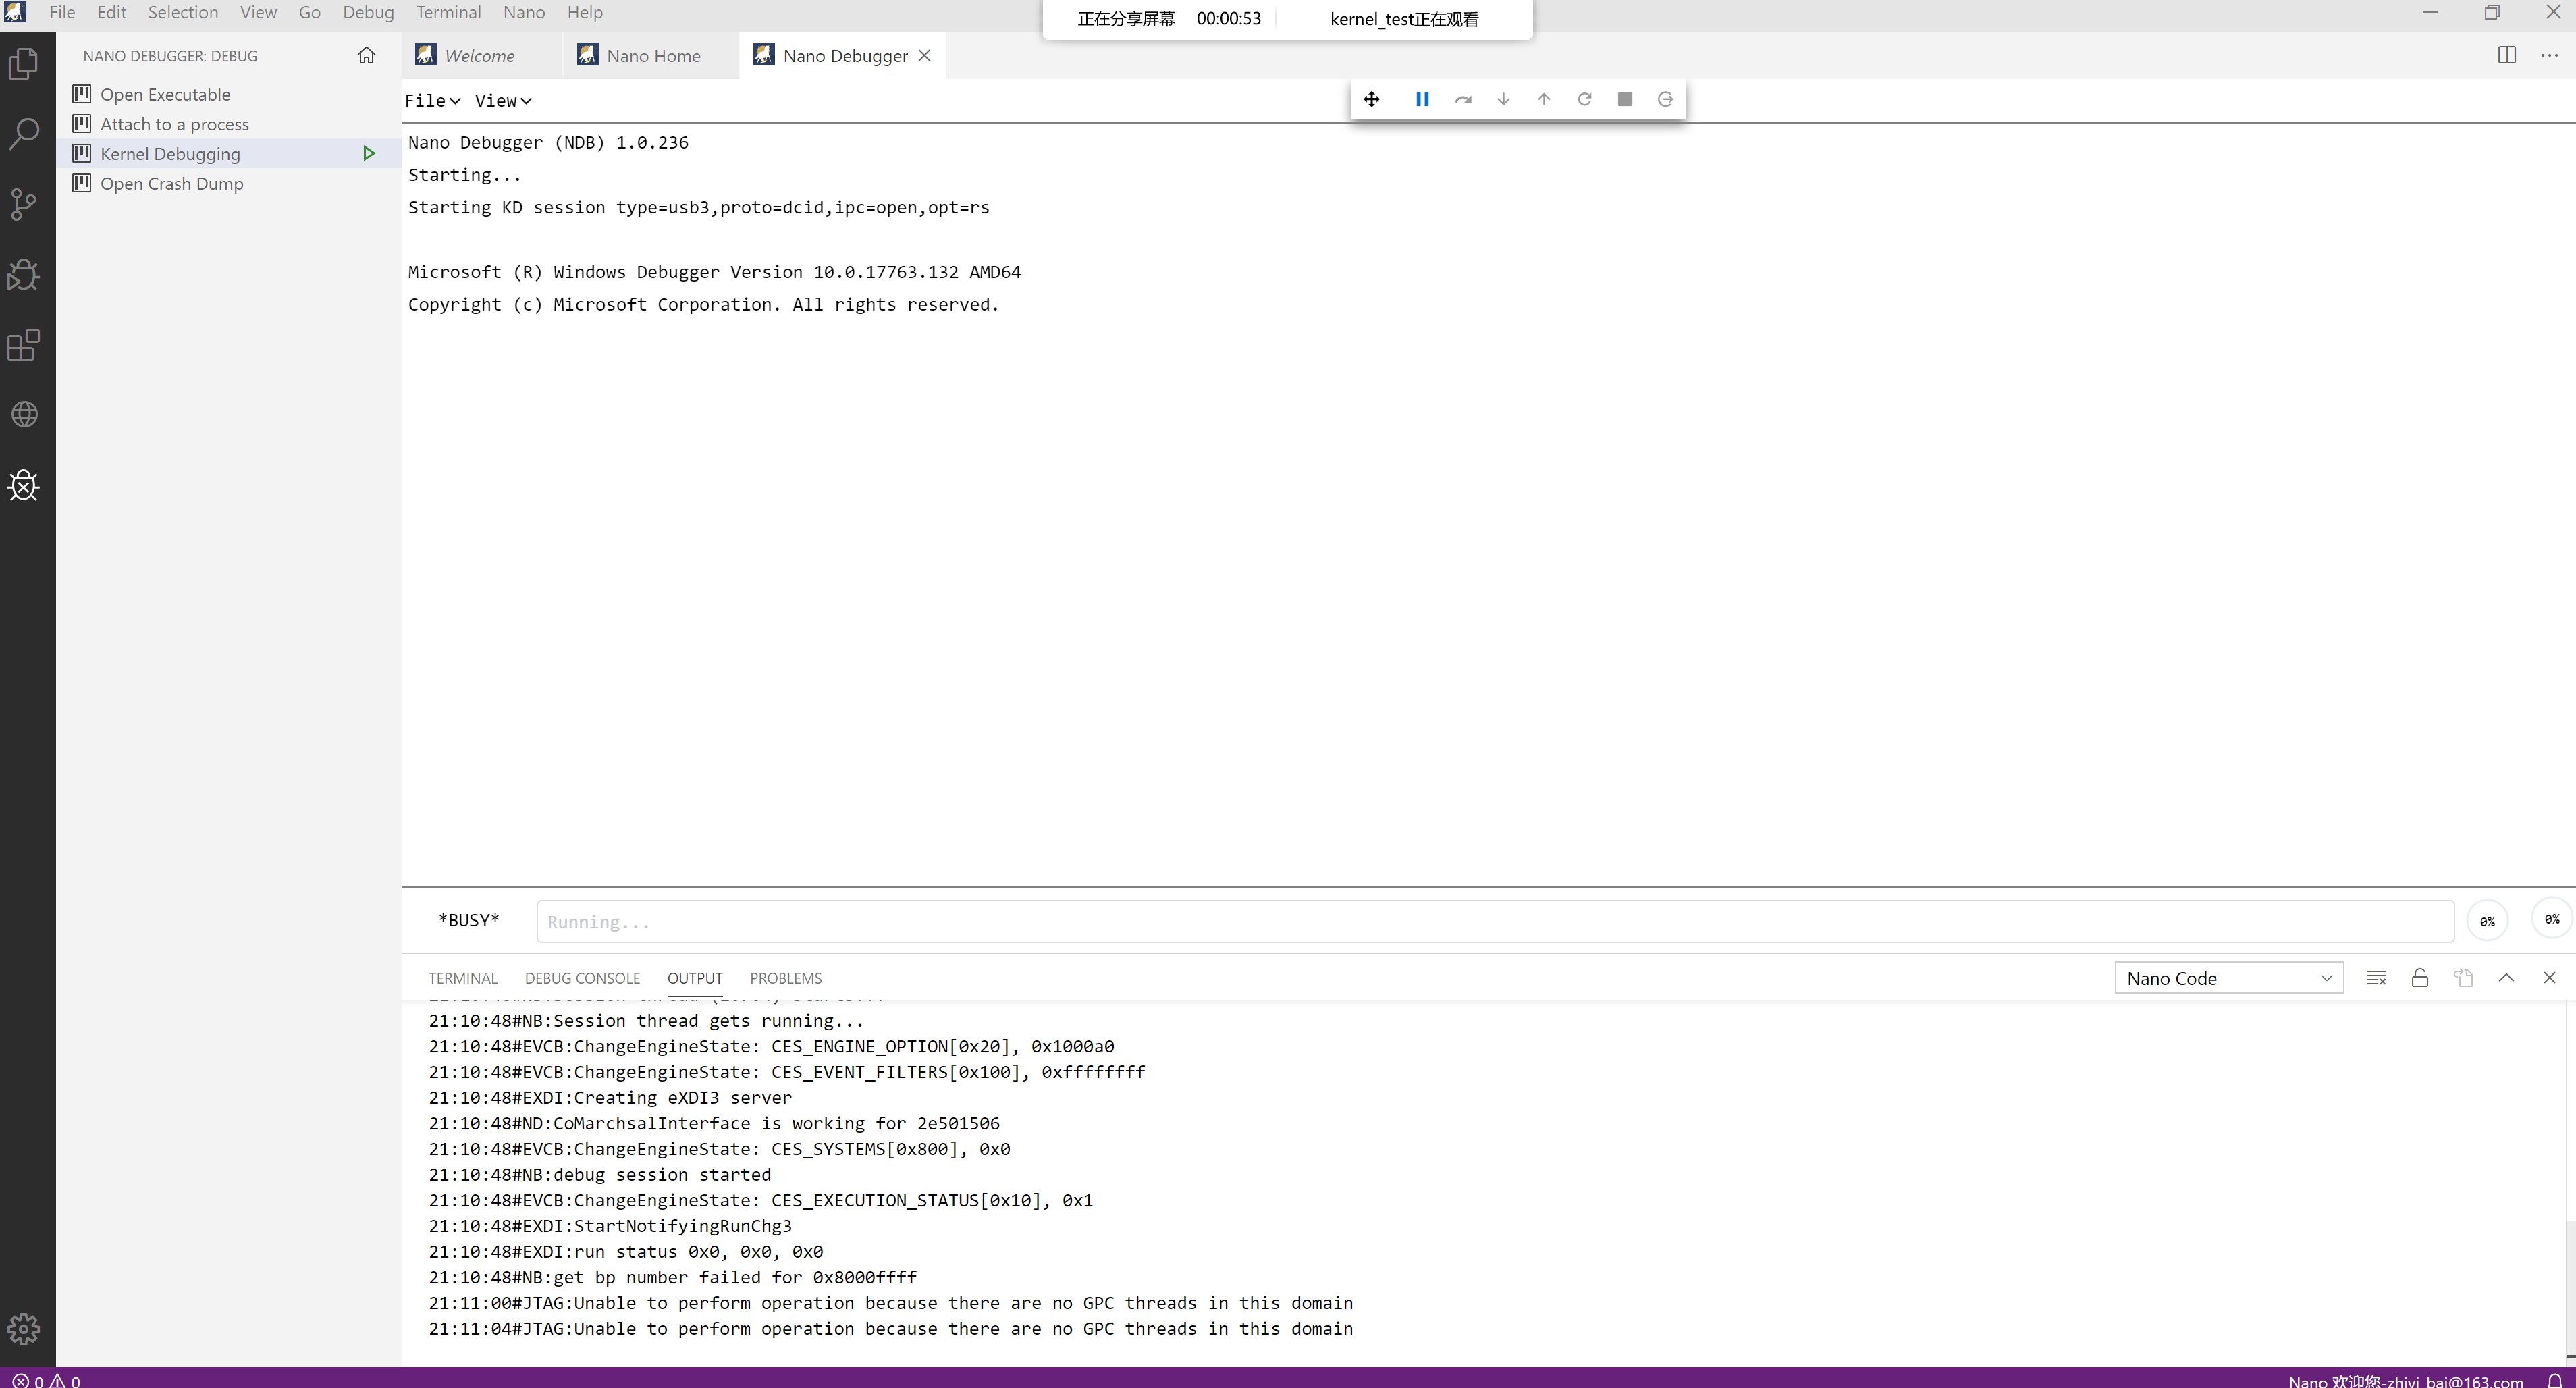The width and height of the screenshot is (2576, 1388).
Task: Switch to the PROBLEMS panel tab
Action: tap(786, 978)
